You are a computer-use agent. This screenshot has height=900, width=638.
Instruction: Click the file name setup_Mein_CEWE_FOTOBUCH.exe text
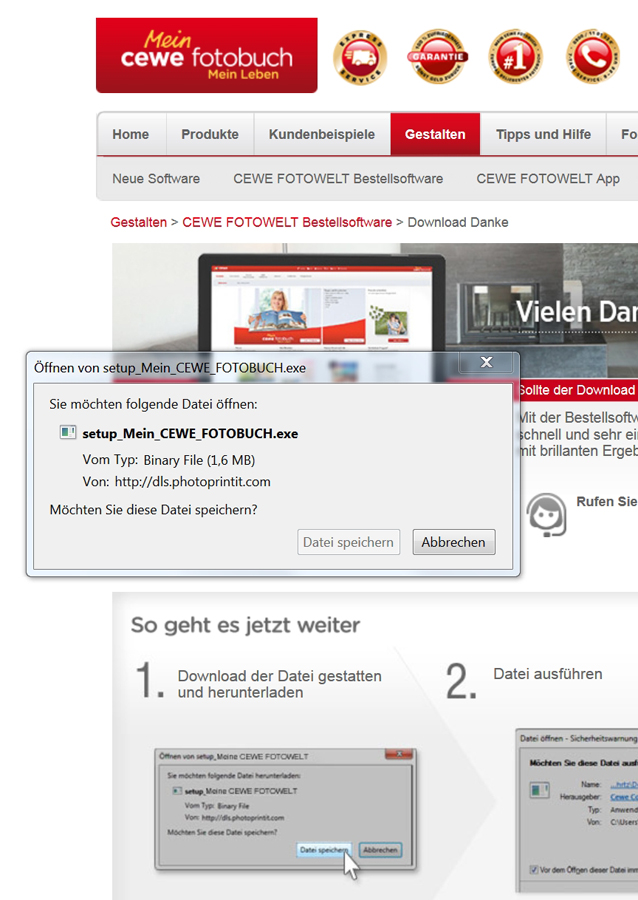pos(190,433)
